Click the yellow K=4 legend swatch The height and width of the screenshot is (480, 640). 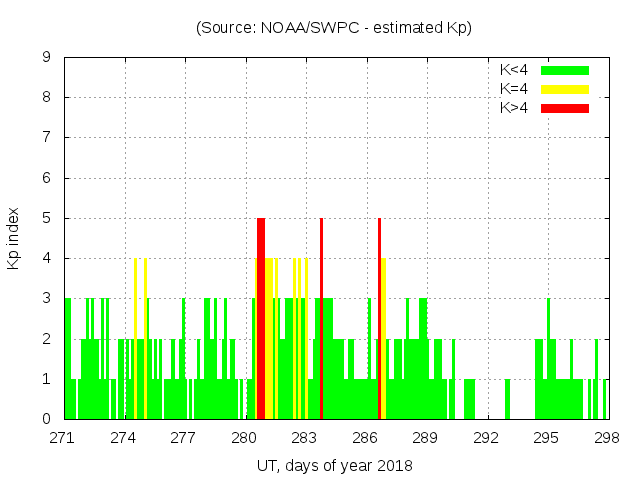[565, 89]
